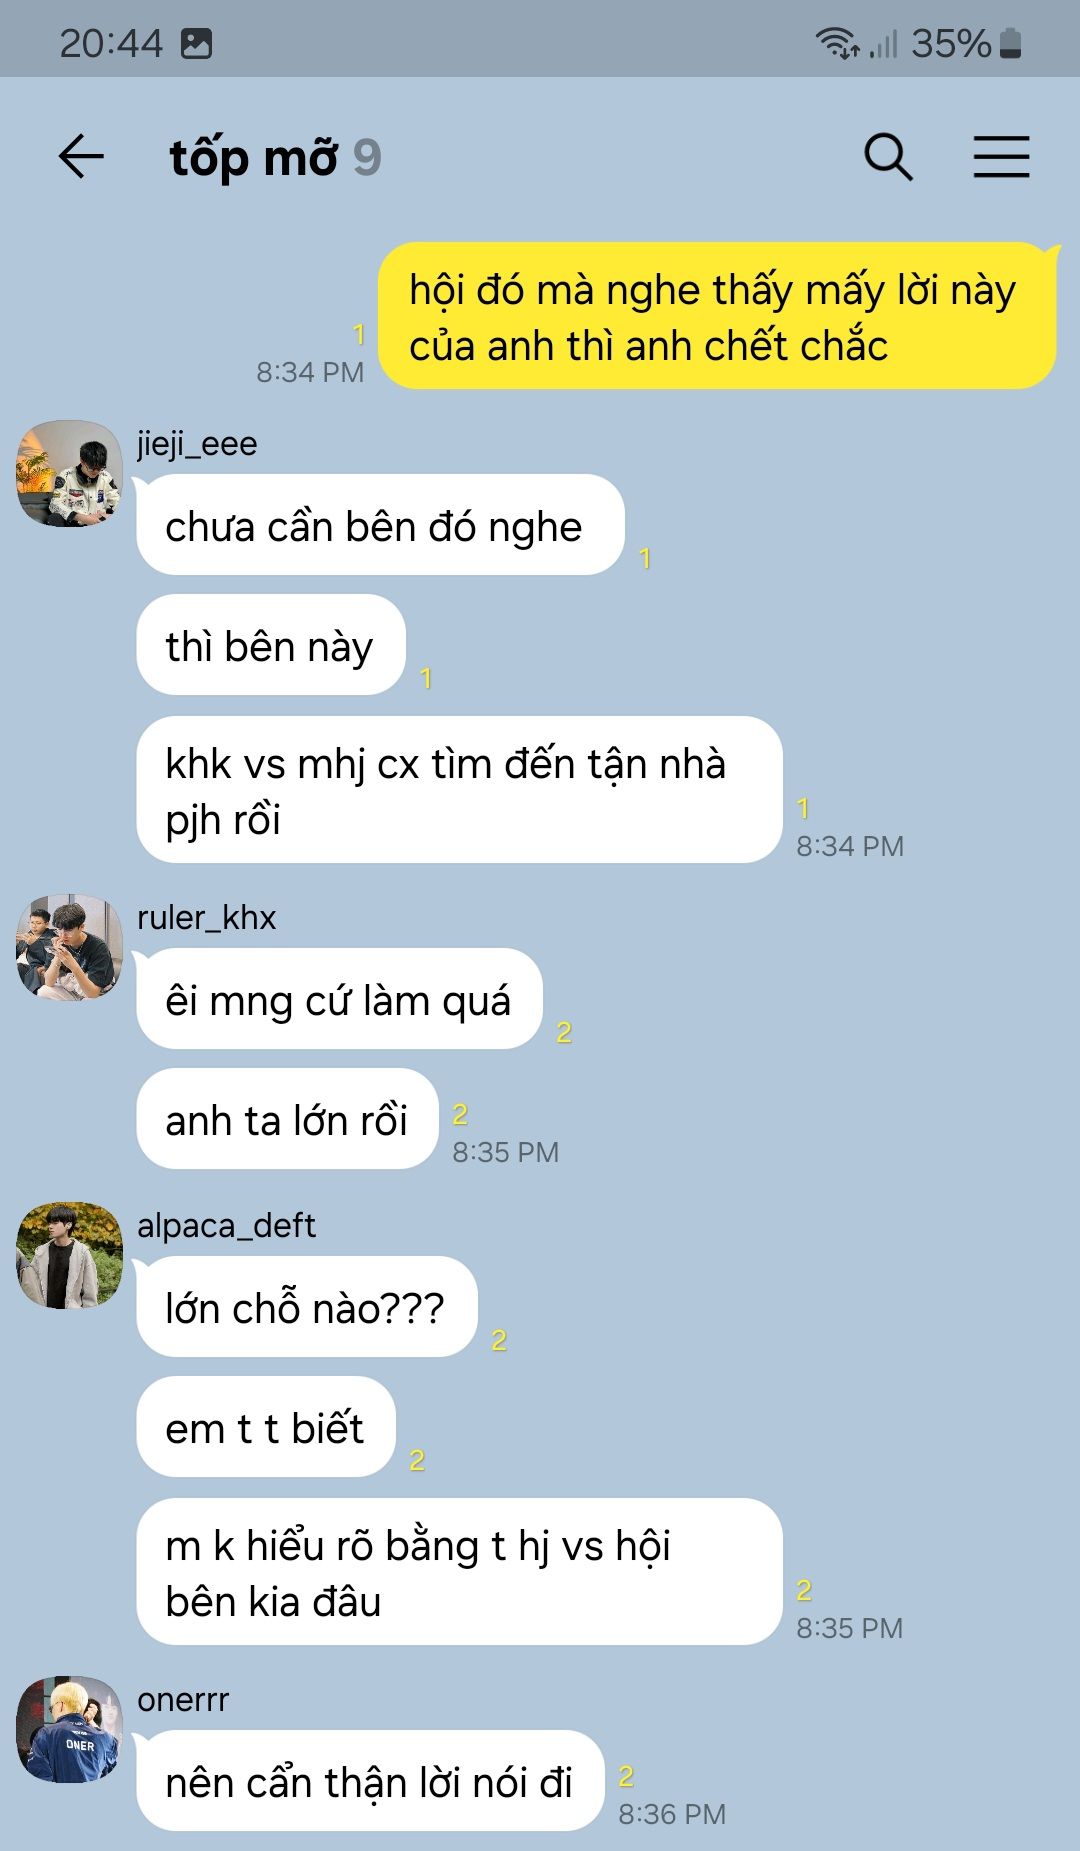Tap jieji_eee's profile picture
This screenshot has width=1080, height=1851.
69,473
